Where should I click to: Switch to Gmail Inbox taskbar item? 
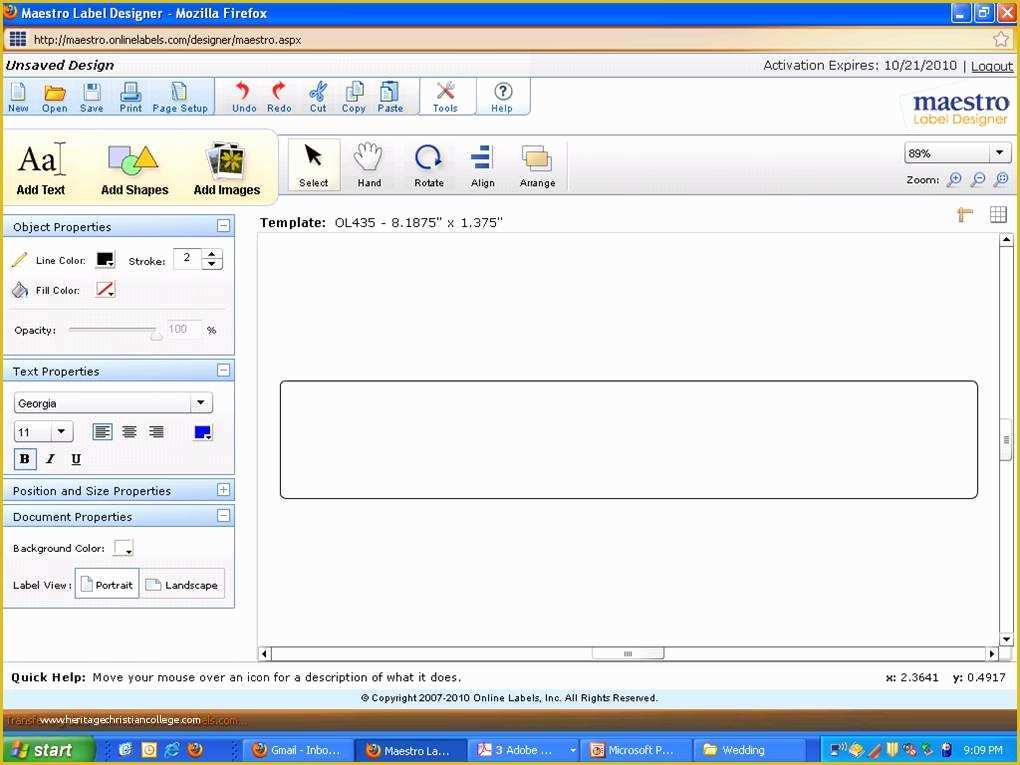pos(298,750)
